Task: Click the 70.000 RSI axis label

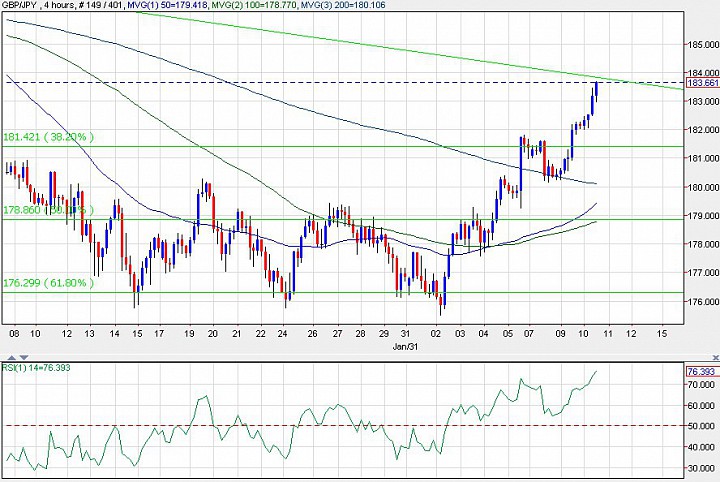Action: [x=703, y=385]
